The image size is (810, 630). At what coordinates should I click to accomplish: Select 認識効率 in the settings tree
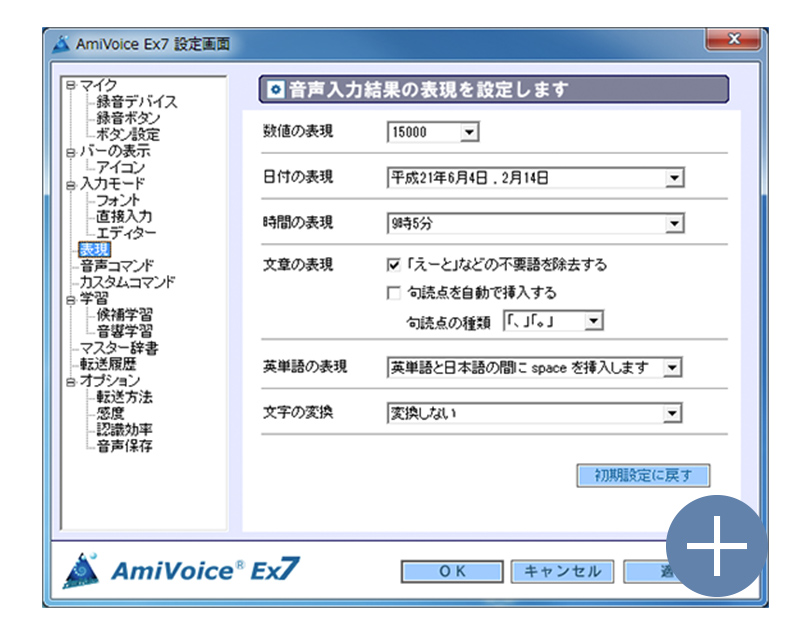click(x=124, y=430)
